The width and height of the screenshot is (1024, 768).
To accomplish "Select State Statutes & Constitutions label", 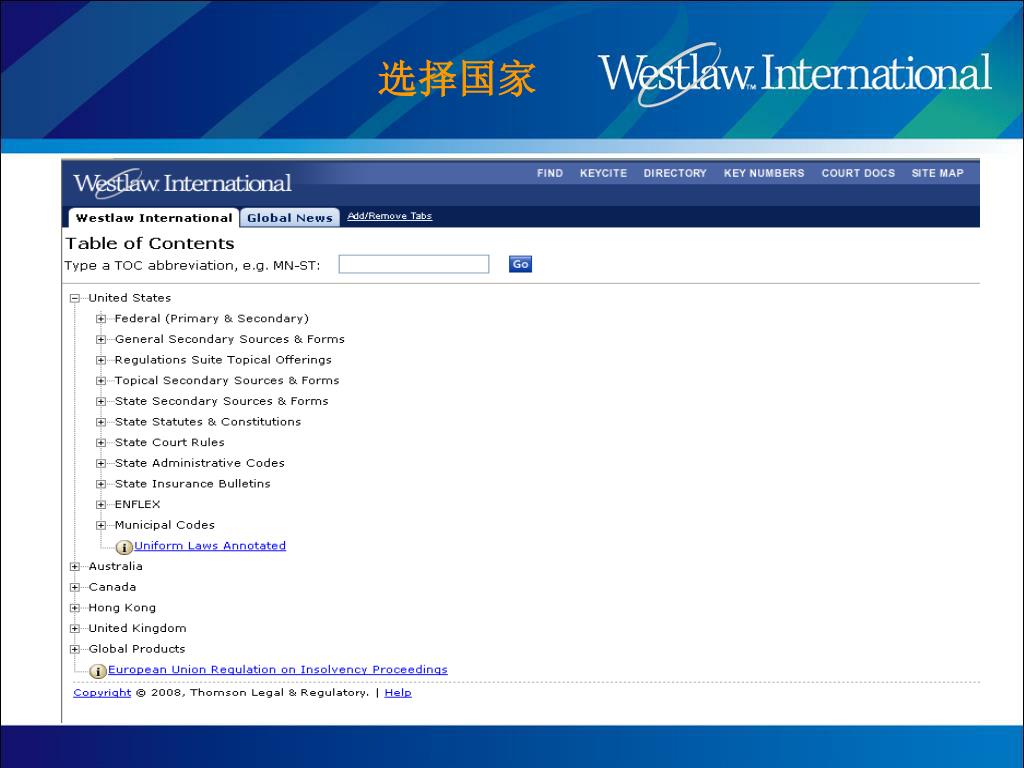I will point(208,422).
